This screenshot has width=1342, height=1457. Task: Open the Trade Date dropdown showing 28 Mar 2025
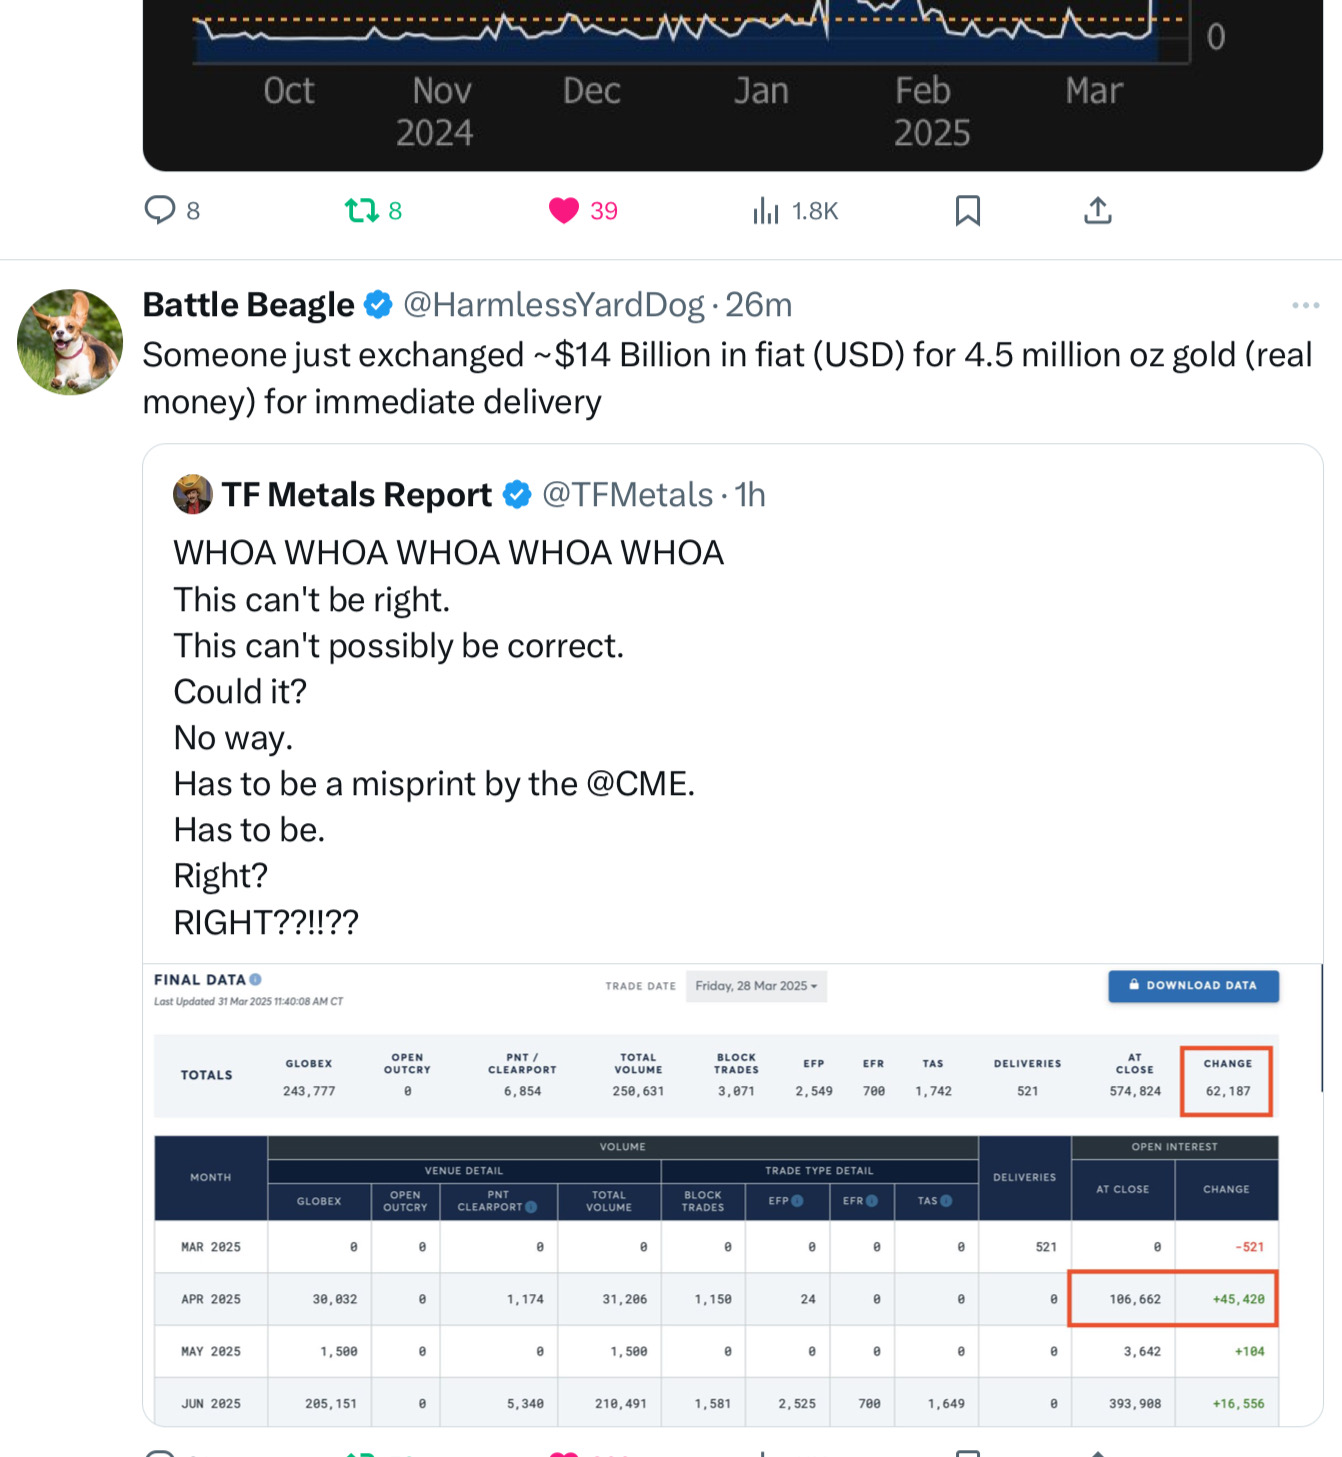click(756, 986)
